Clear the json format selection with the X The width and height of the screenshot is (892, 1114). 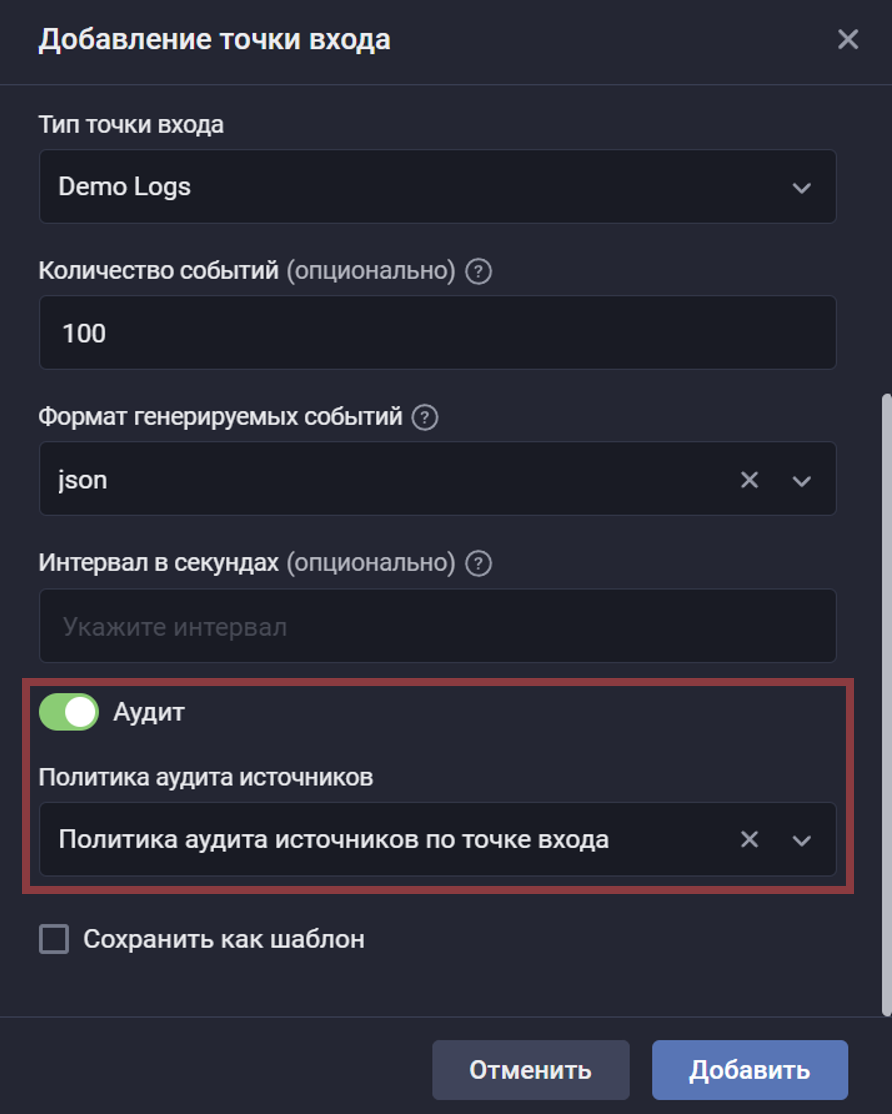[x=749, y=479]
